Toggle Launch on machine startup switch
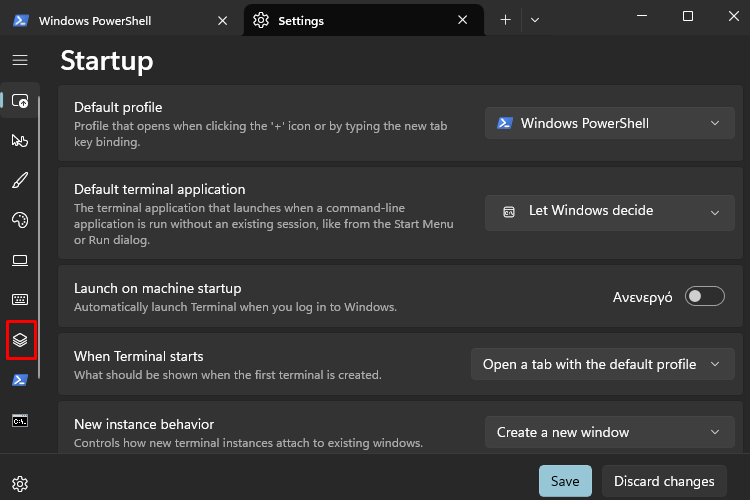Image resolution: width=750 pixels, height=500 pixels. pyautogui.click(x=704, y=296)
